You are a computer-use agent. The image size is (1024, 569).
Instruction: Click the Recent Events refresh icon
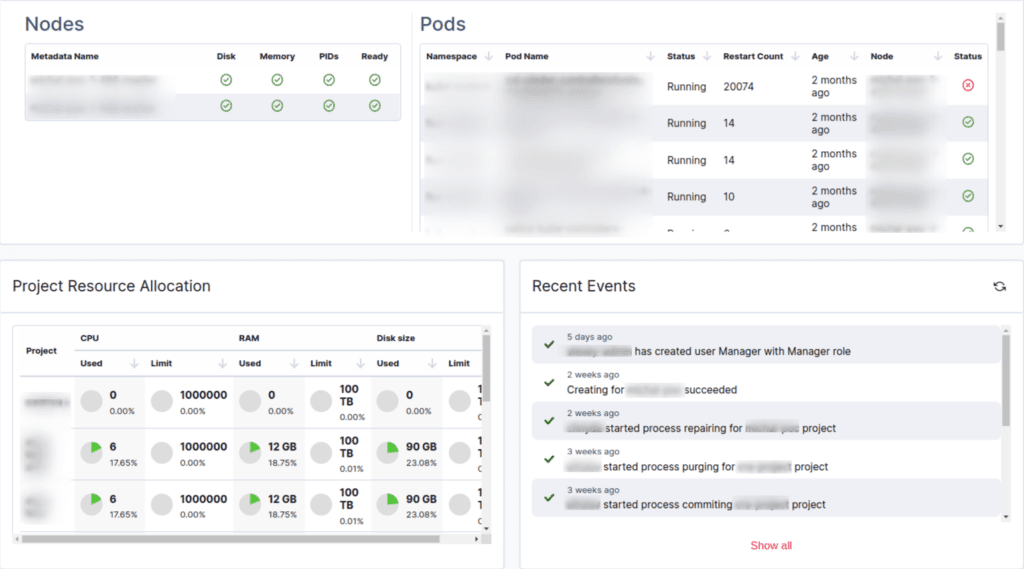pos(999,287)
